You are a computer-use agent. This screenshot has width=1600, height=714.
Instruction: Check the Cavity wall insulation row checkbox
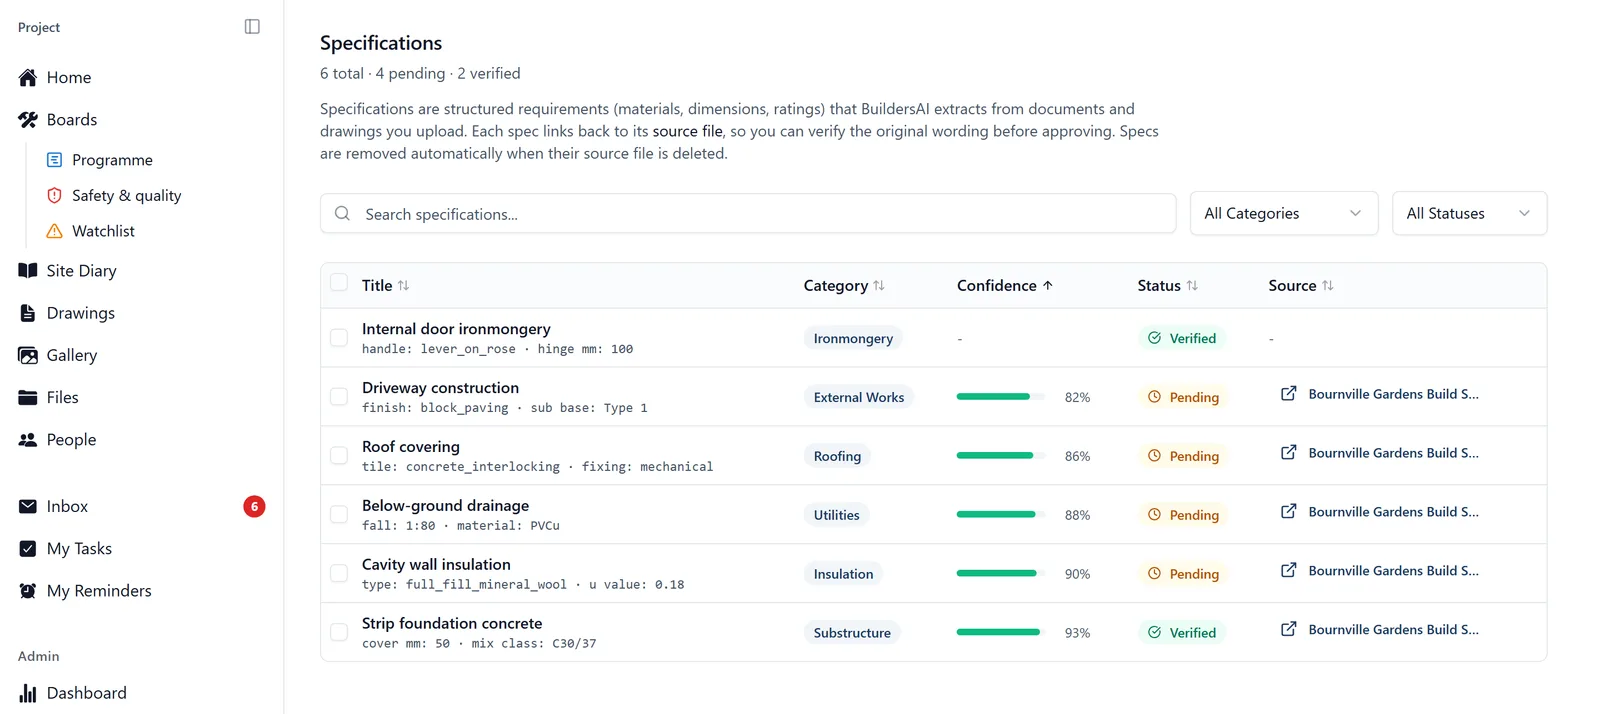(x=339, y=574)
